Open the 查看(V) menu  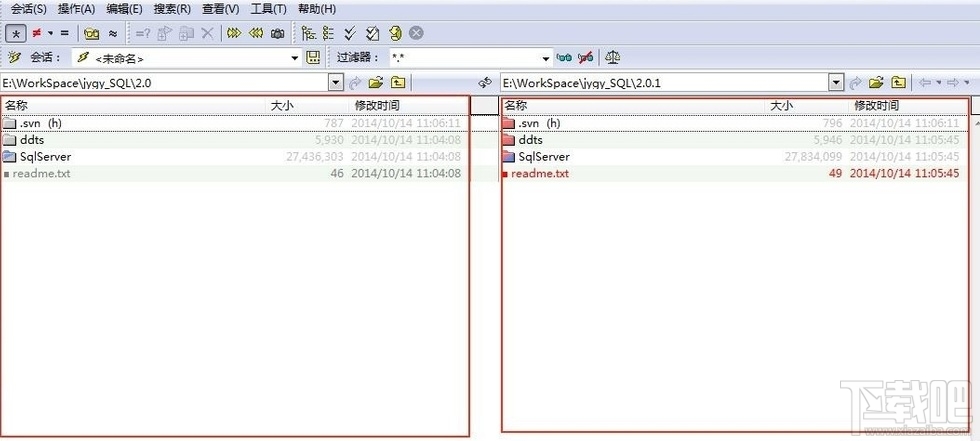(x=221, y=9)
